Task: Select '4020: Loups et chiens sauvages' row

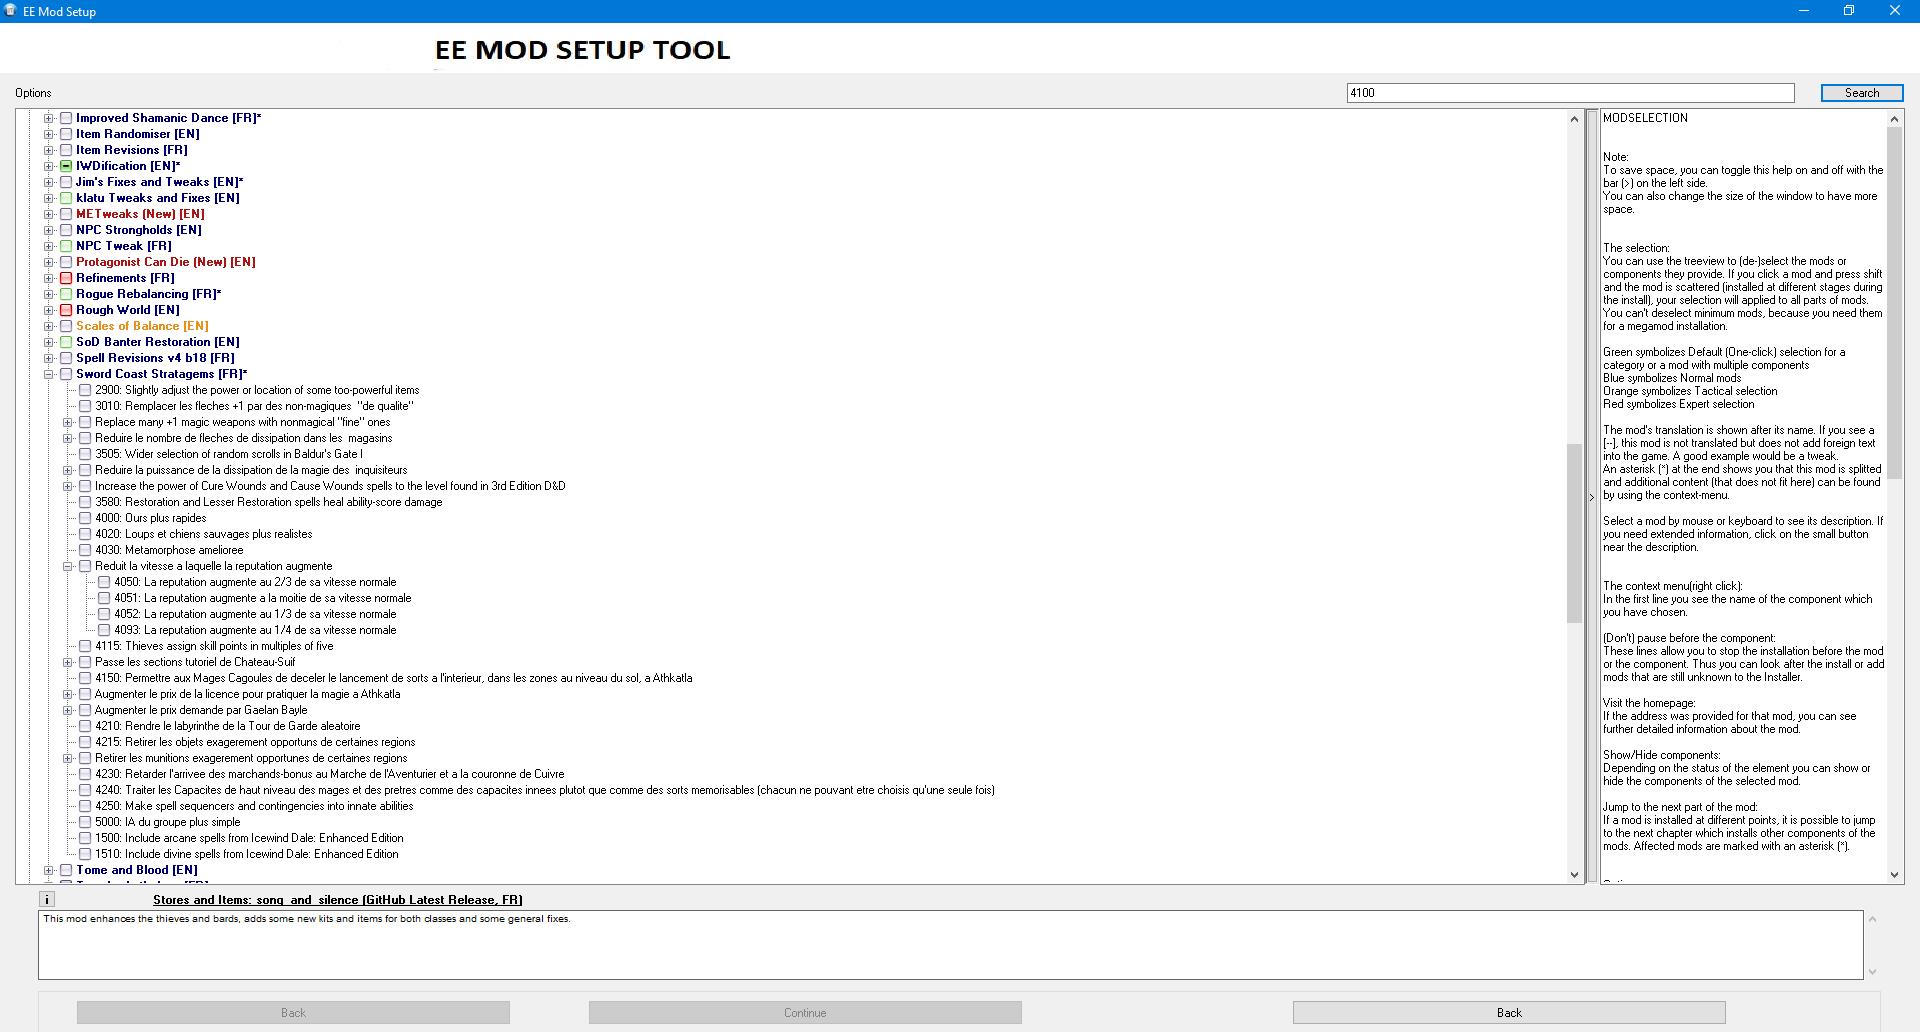Action: tap(204, 534)
